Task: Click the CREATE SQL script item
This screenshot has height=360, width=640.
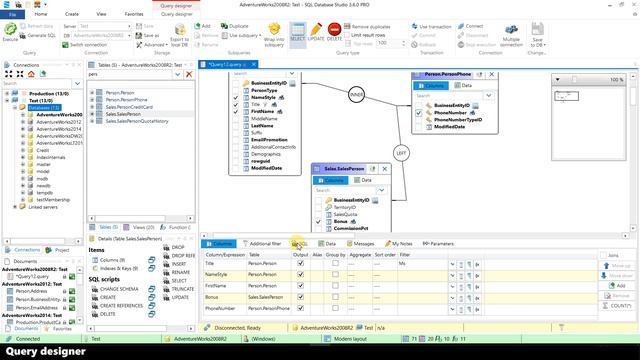Action: pyautogui.click(x=108, y=297)
